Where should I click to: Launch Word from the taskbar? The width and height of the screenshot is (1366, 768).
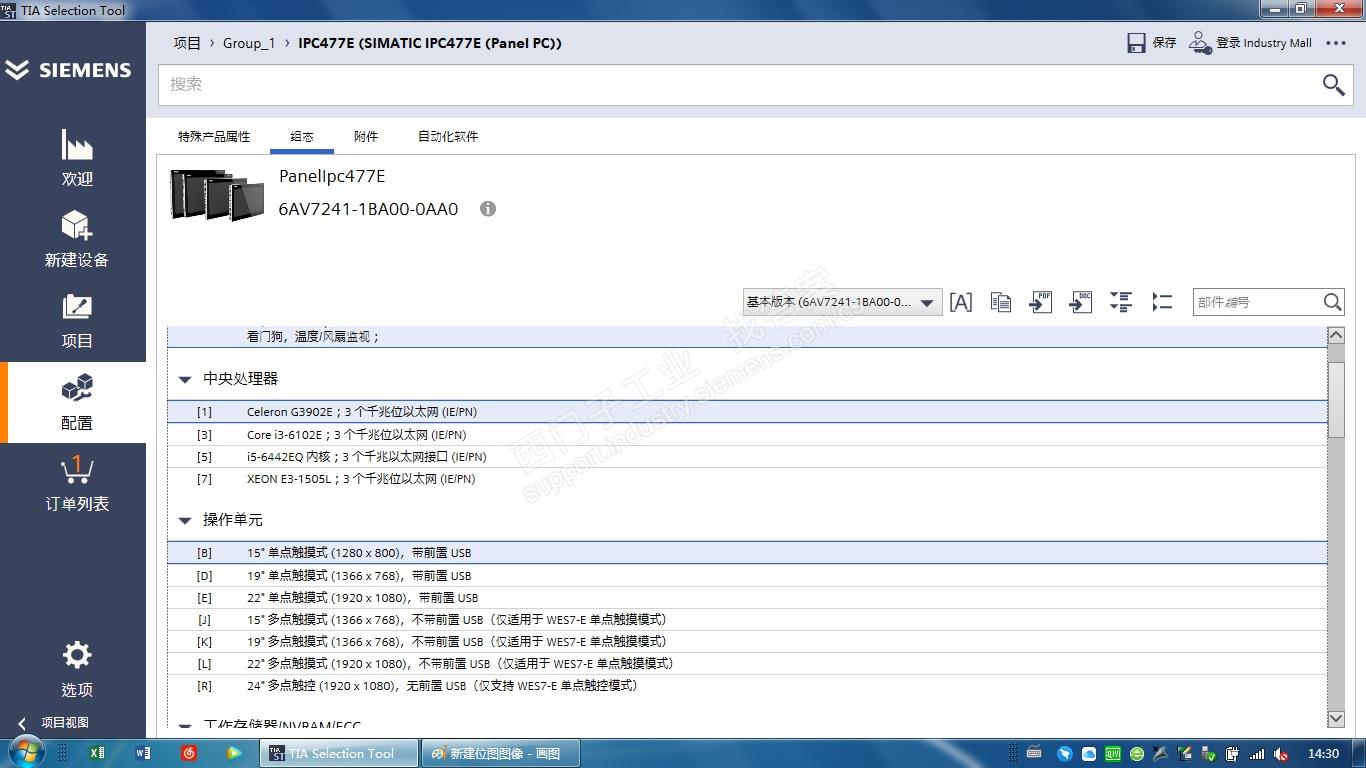click(143, 753)
